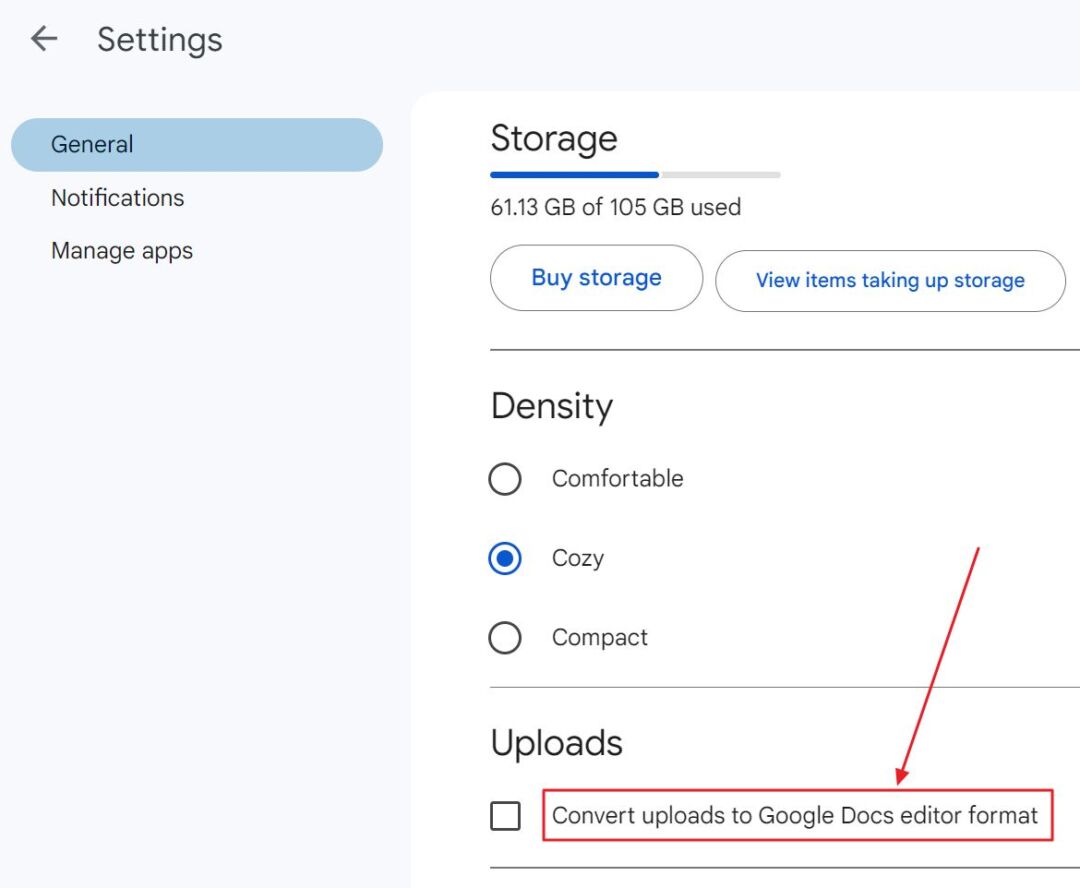This screenshot has height=888, width=1080.
Task: Click Convert uploads to Google Docs text
Action: 795,816
